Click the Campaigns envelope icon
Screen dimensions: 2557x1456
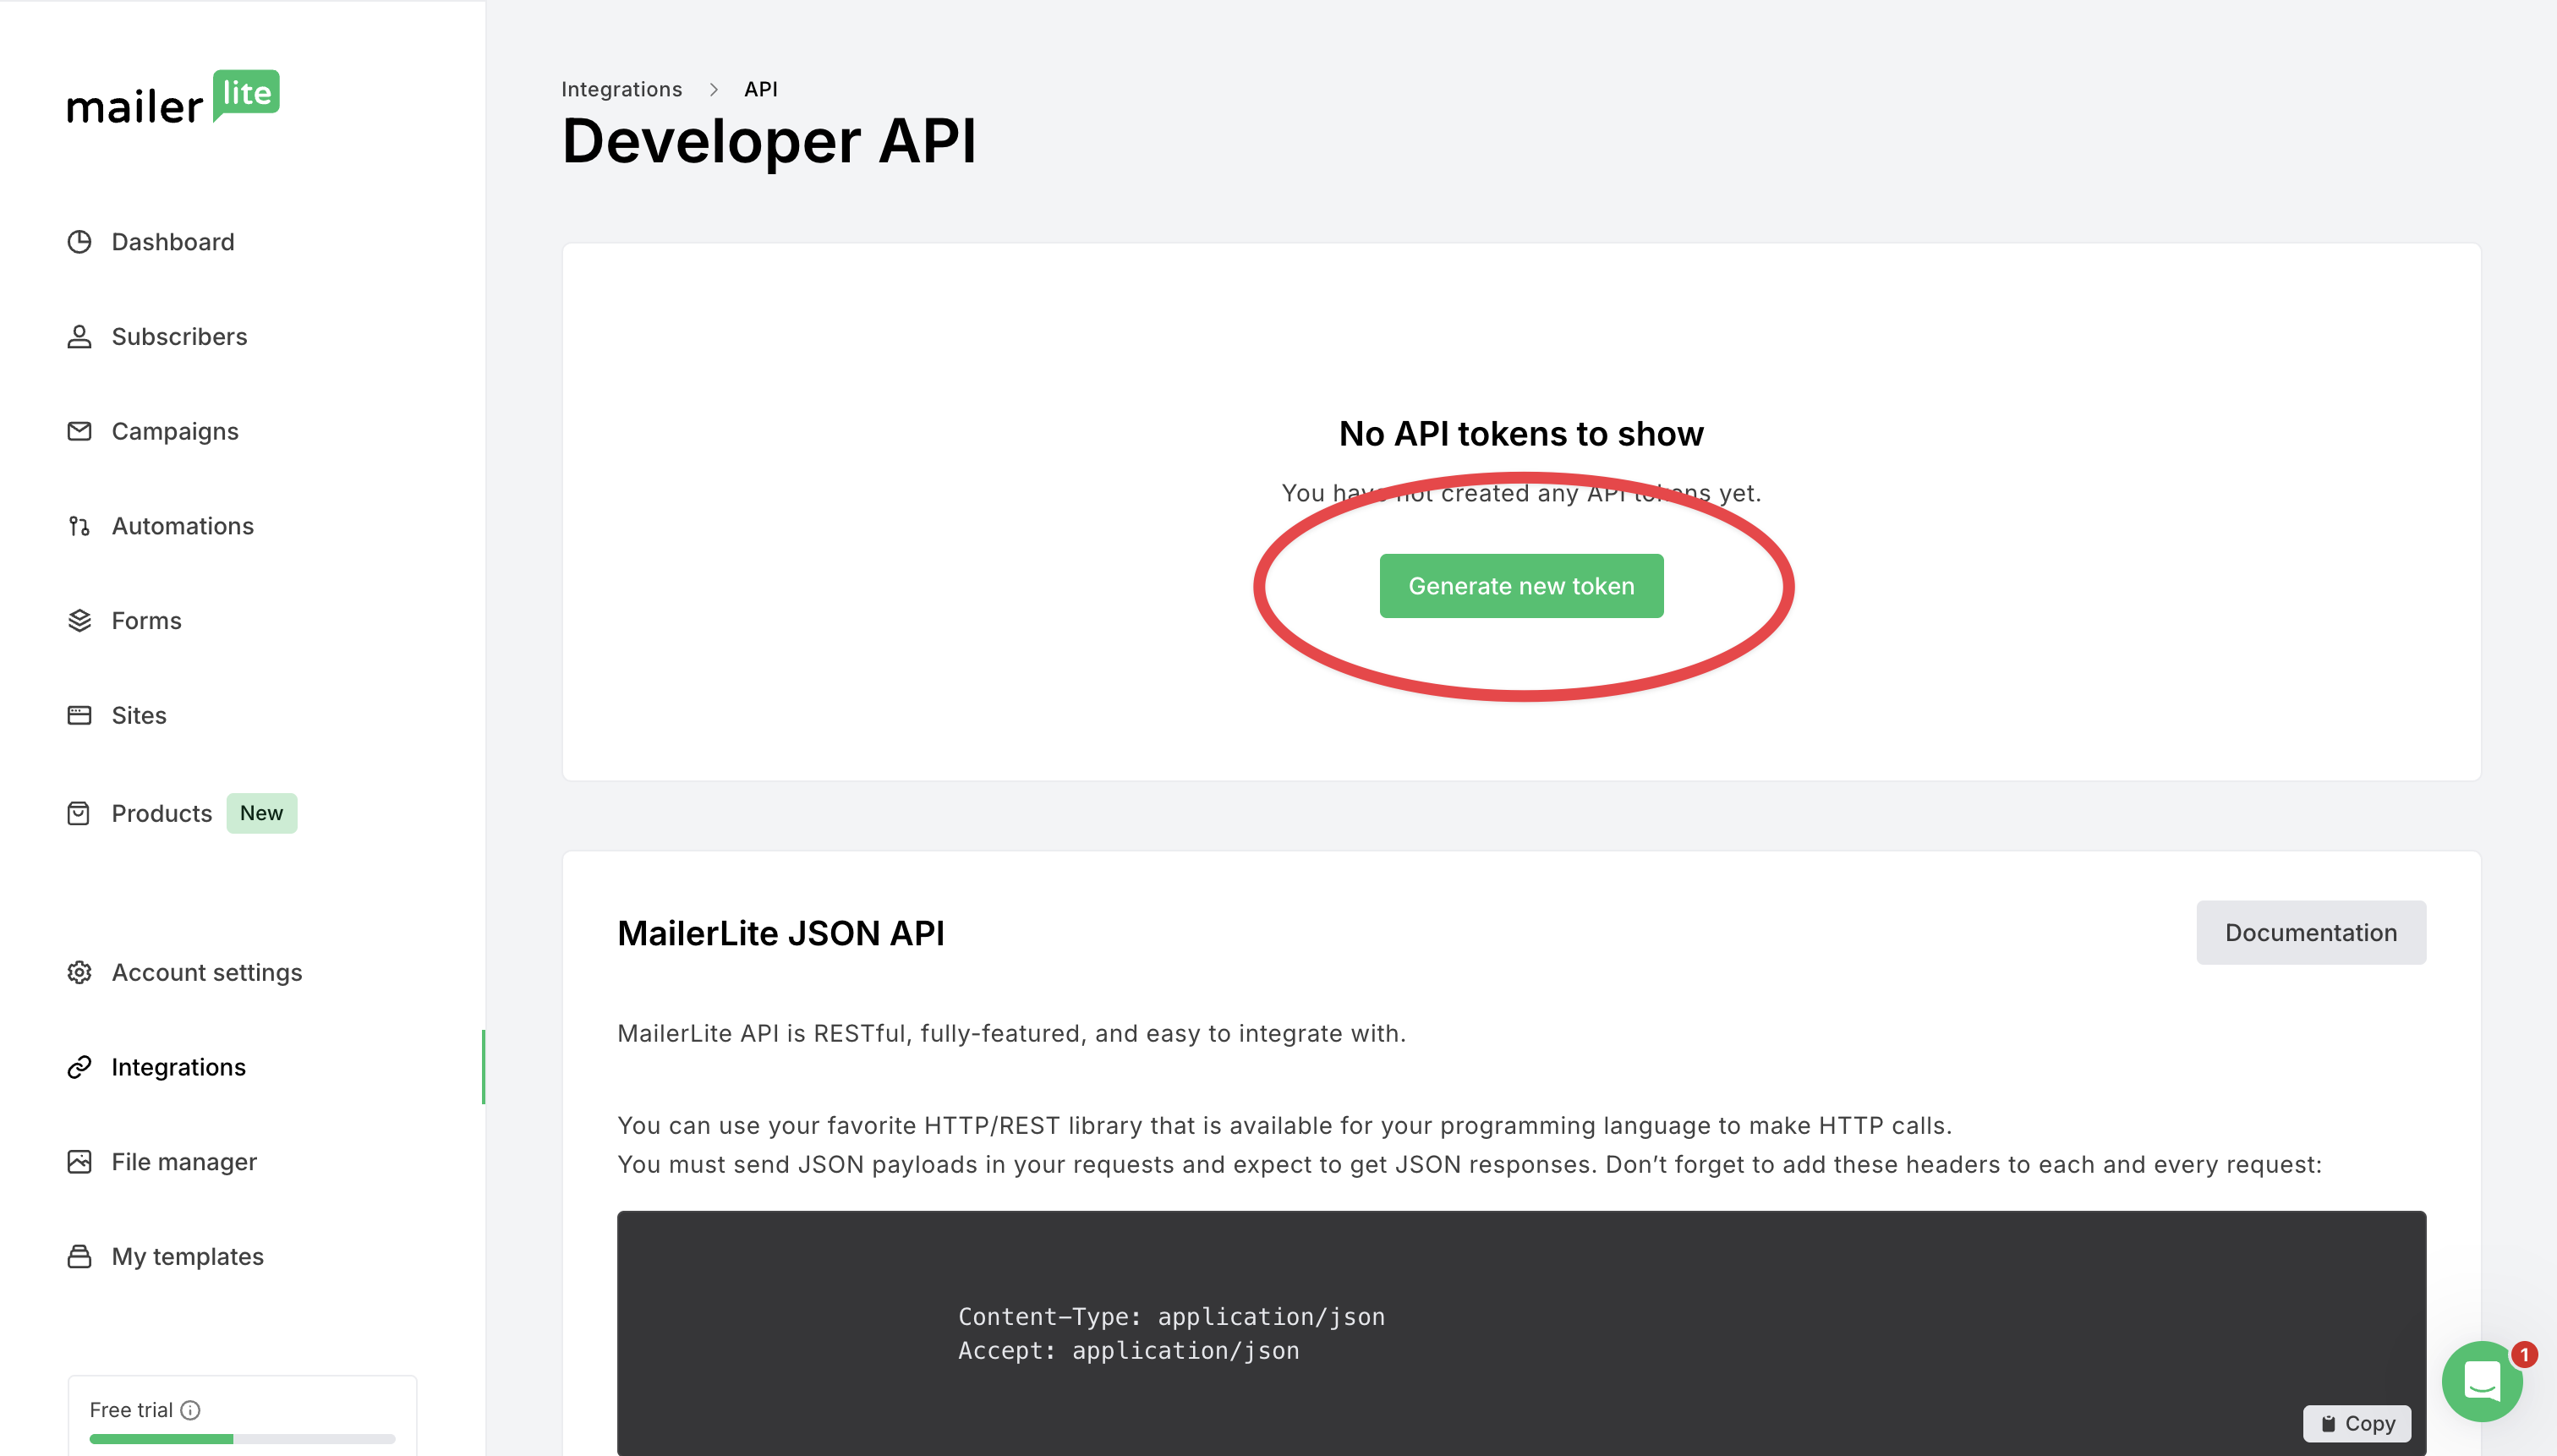[79, 431]
